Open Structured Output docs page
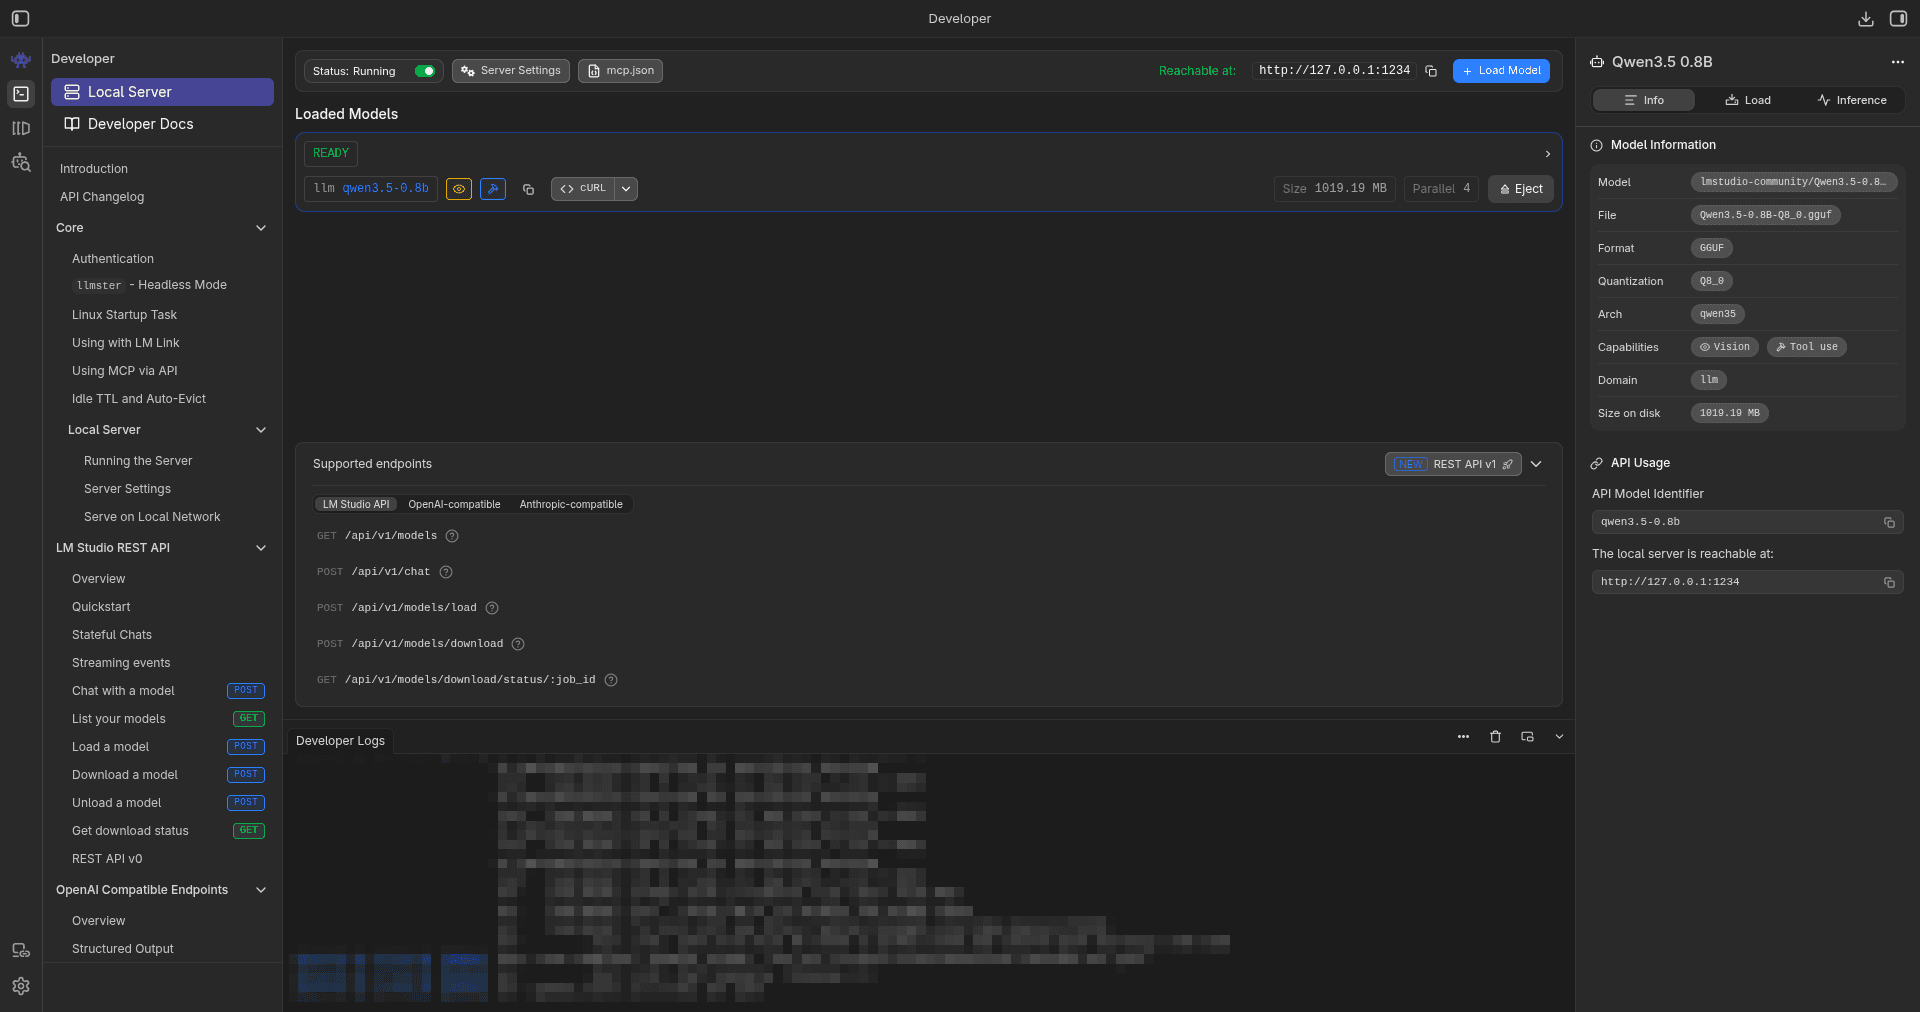Image resolution: width=1920 pixels, height=1012 pixels. [123, 949]
